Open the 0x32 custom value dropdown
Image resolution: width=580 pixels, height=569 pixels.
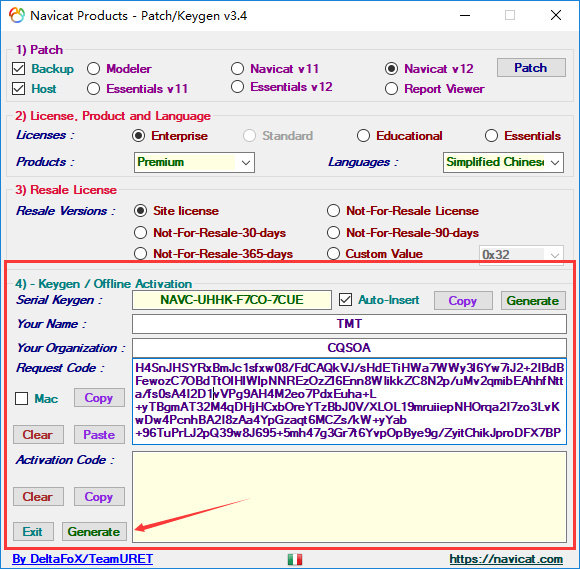[x=521, y=255]
